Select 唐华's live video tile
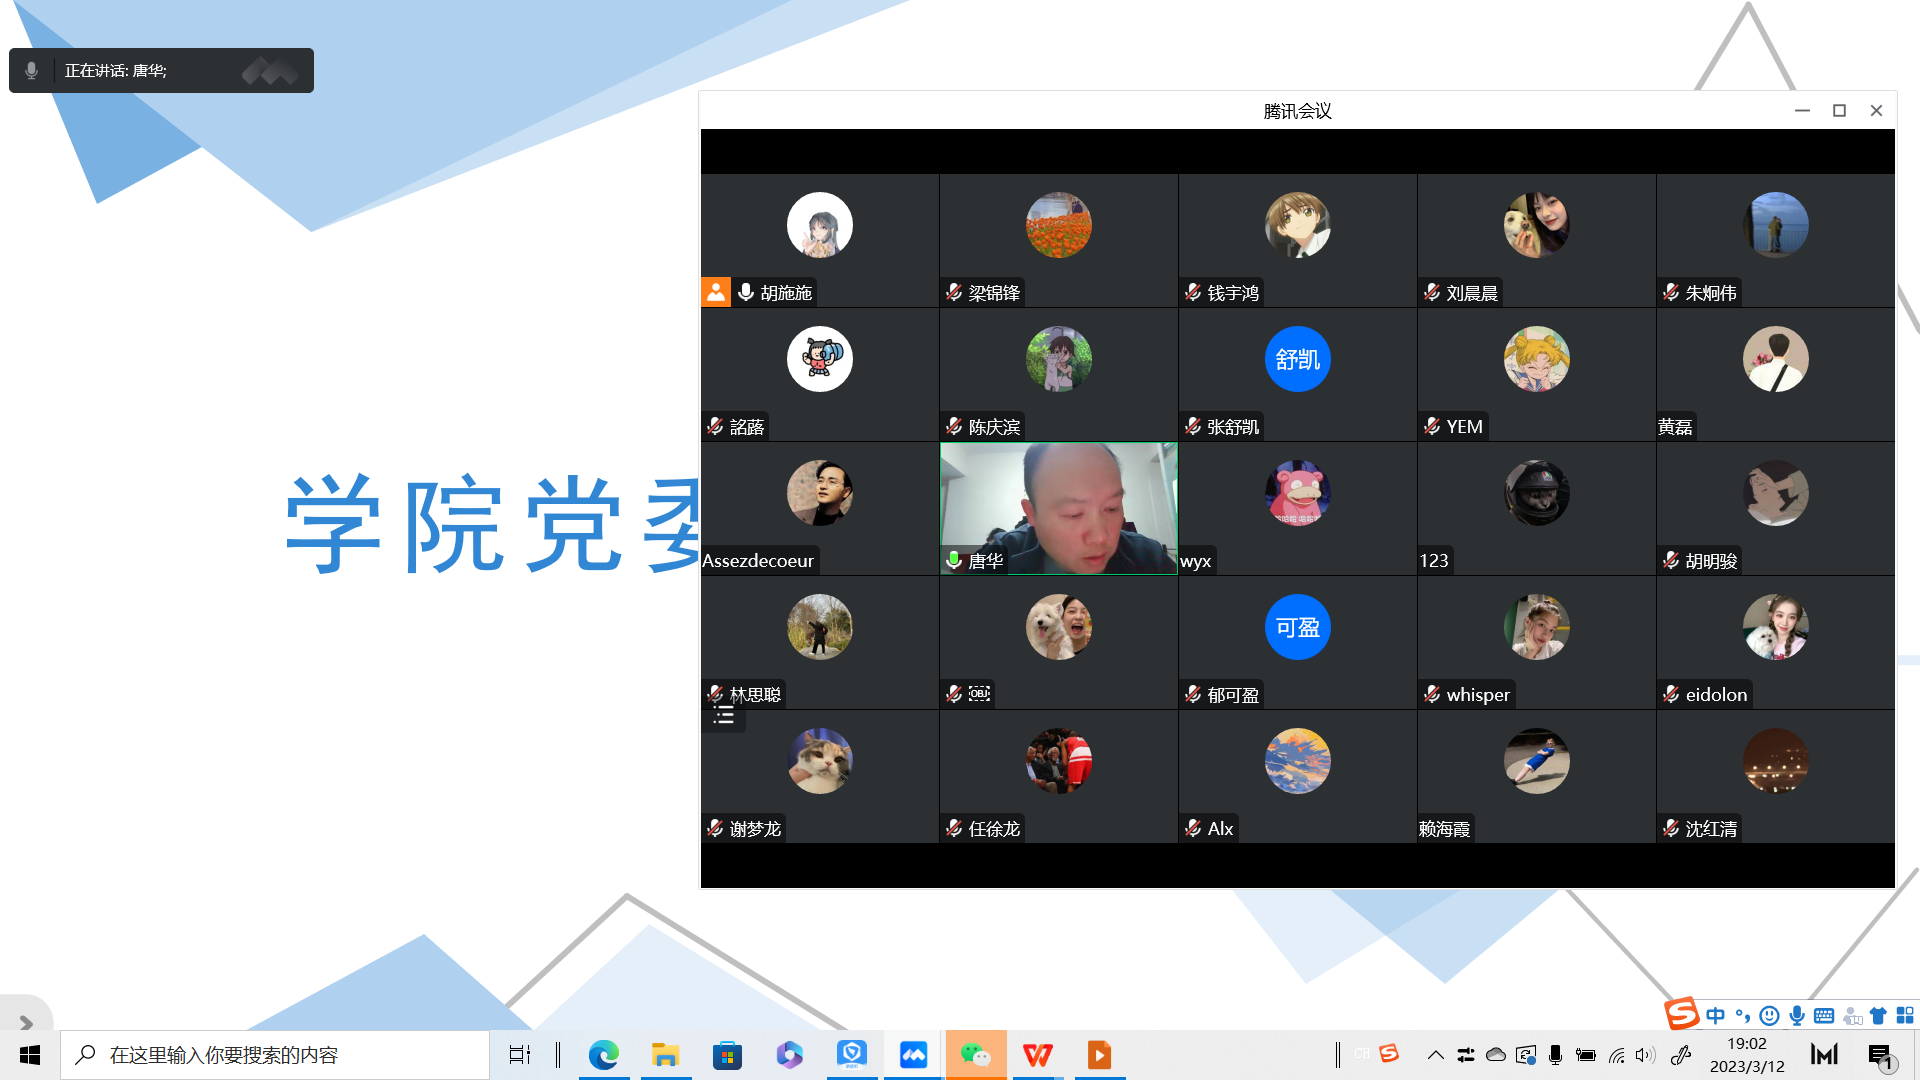 coord(1058,508)
